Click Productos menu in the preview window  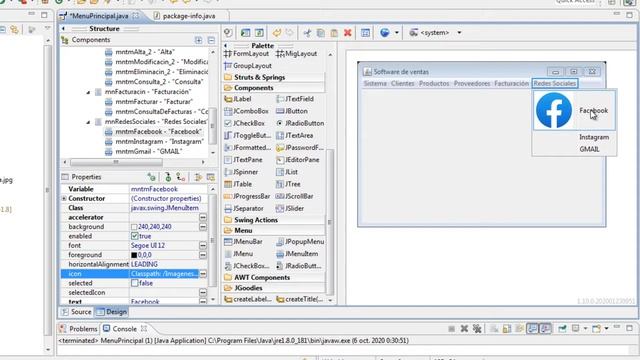pos(434,83)
